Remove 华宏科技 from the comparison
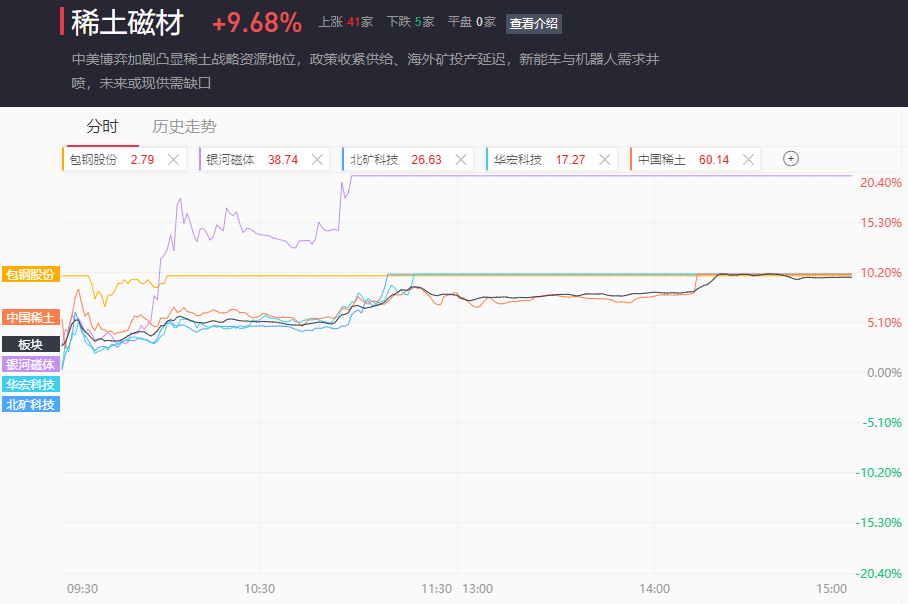 (604, 159)
